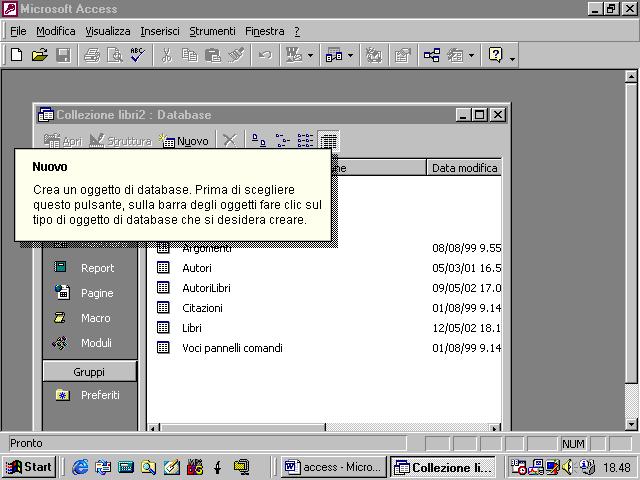Open the Analyze dropdown arrow
Image resolution: width=640 pixels, height=480 pixels.
(x=350, y=55)
